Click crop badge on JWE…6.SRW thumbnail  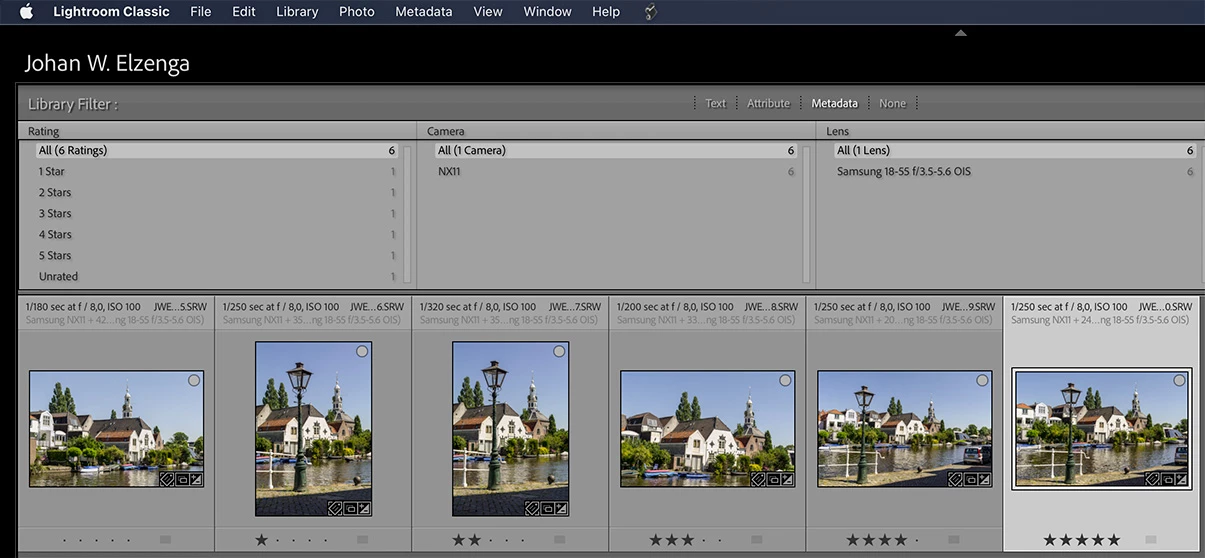click(350, 508)
